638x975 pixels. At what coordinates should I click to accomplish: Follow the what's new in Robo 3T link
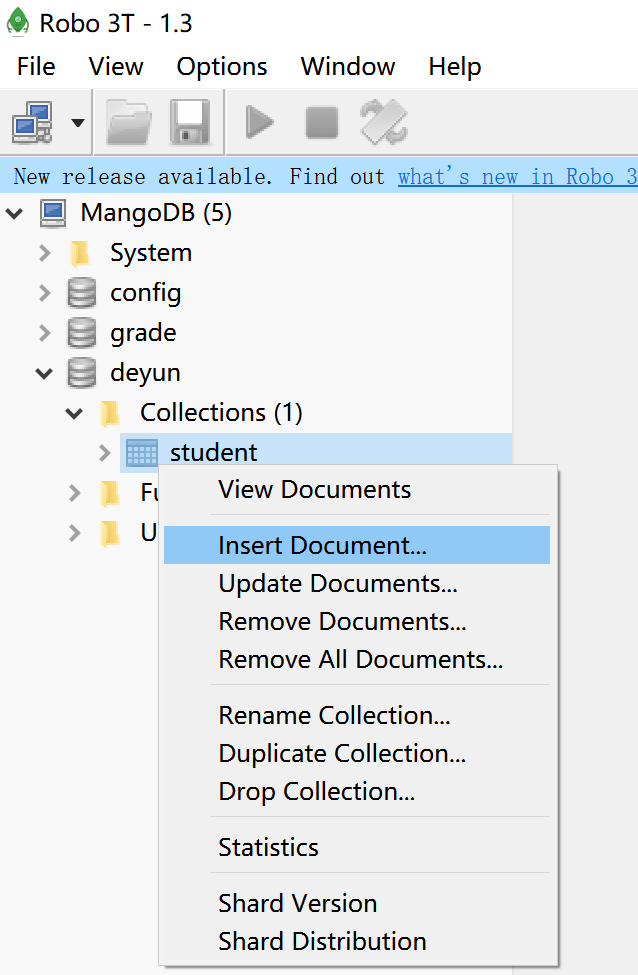pos(517,177)
